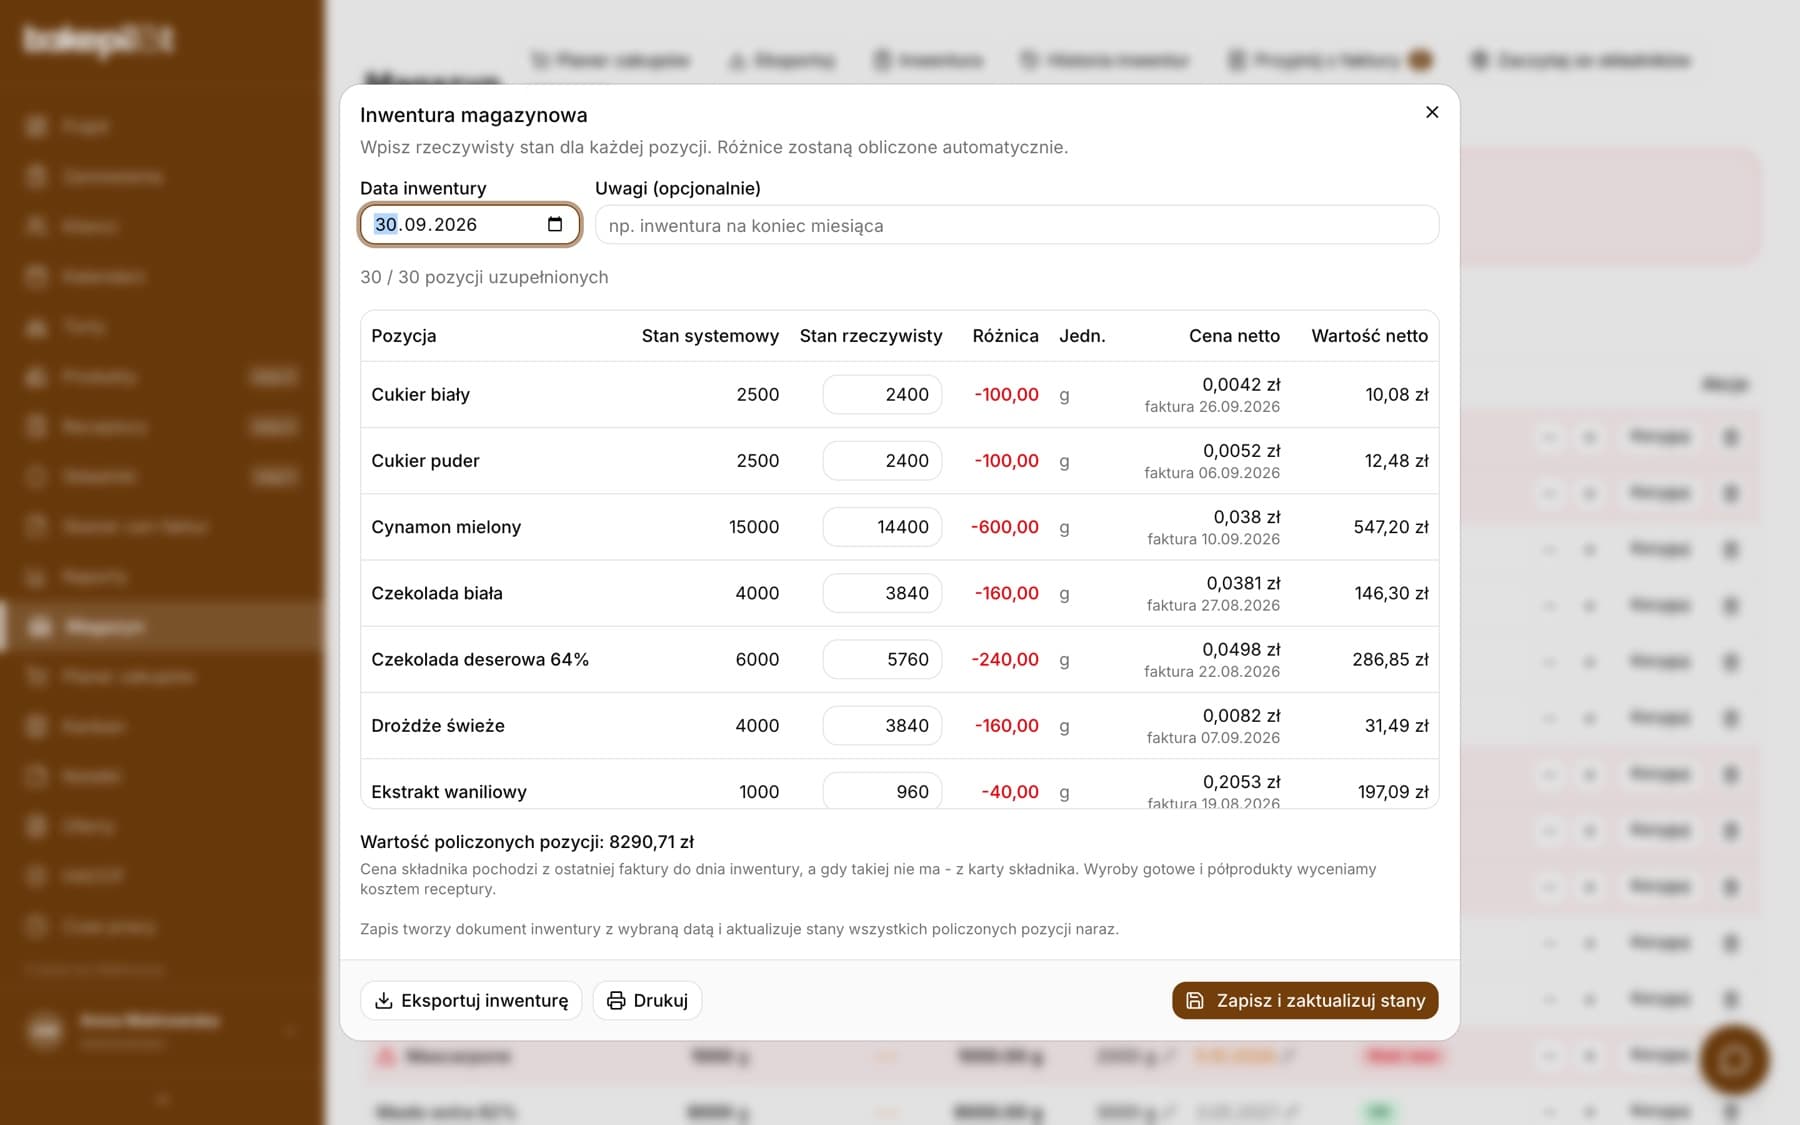Screen dimensions: 1800x1125
Task: Select the Cynamon mielony row name
Action: click(446, 527)
